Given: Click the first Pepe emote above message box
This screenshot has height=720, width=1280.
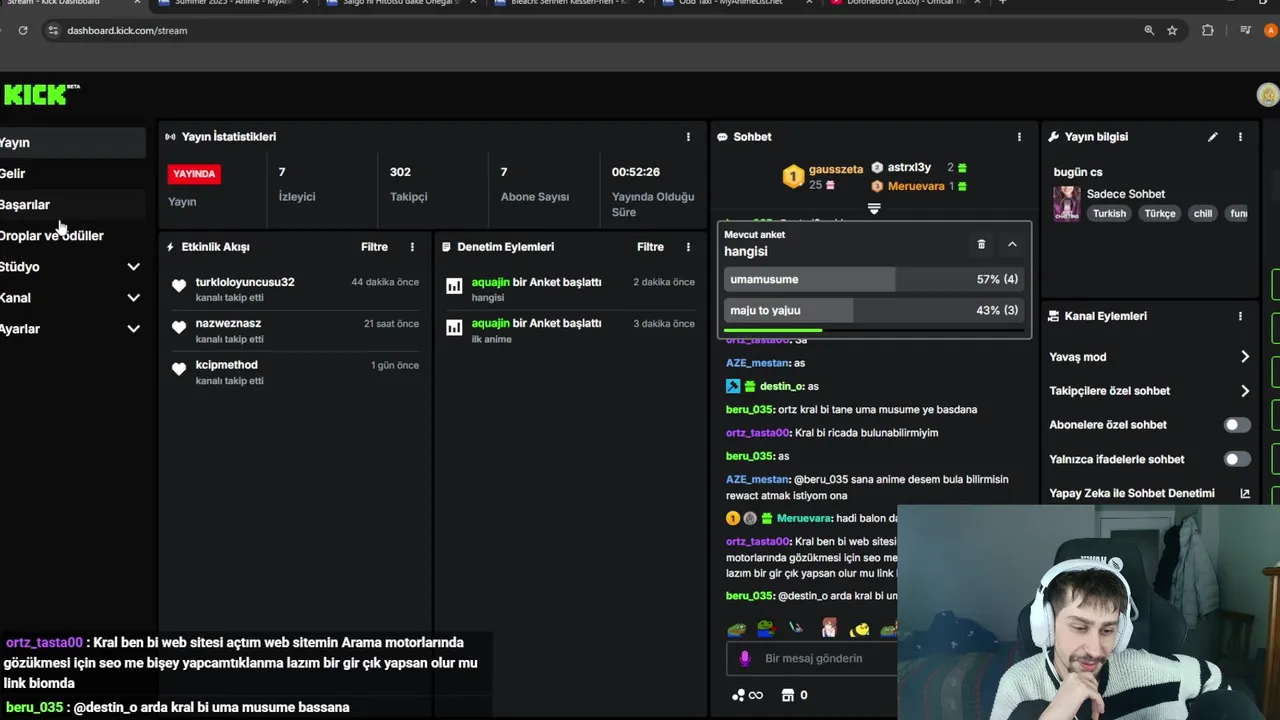Looking at the screenshot, I should pyautogui.click(x=736, y=628).
